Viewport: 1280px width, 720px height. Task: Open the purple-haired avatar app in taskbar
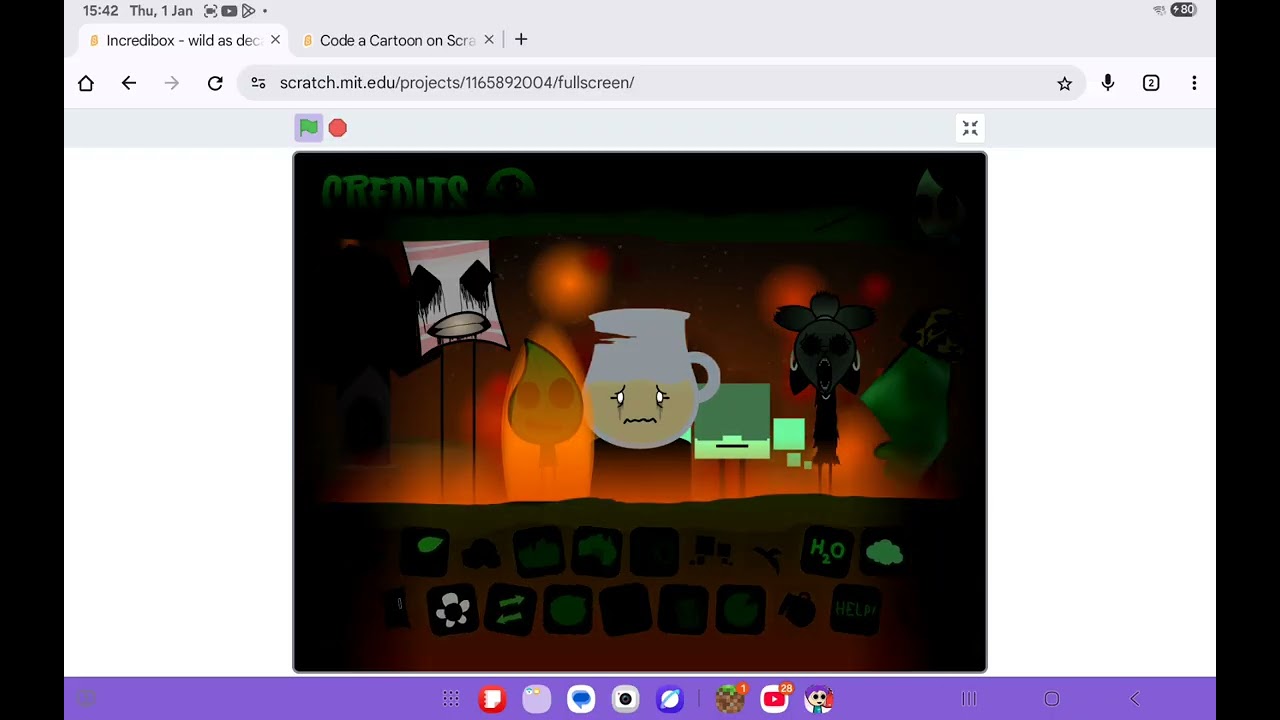[x=819, y=699]
